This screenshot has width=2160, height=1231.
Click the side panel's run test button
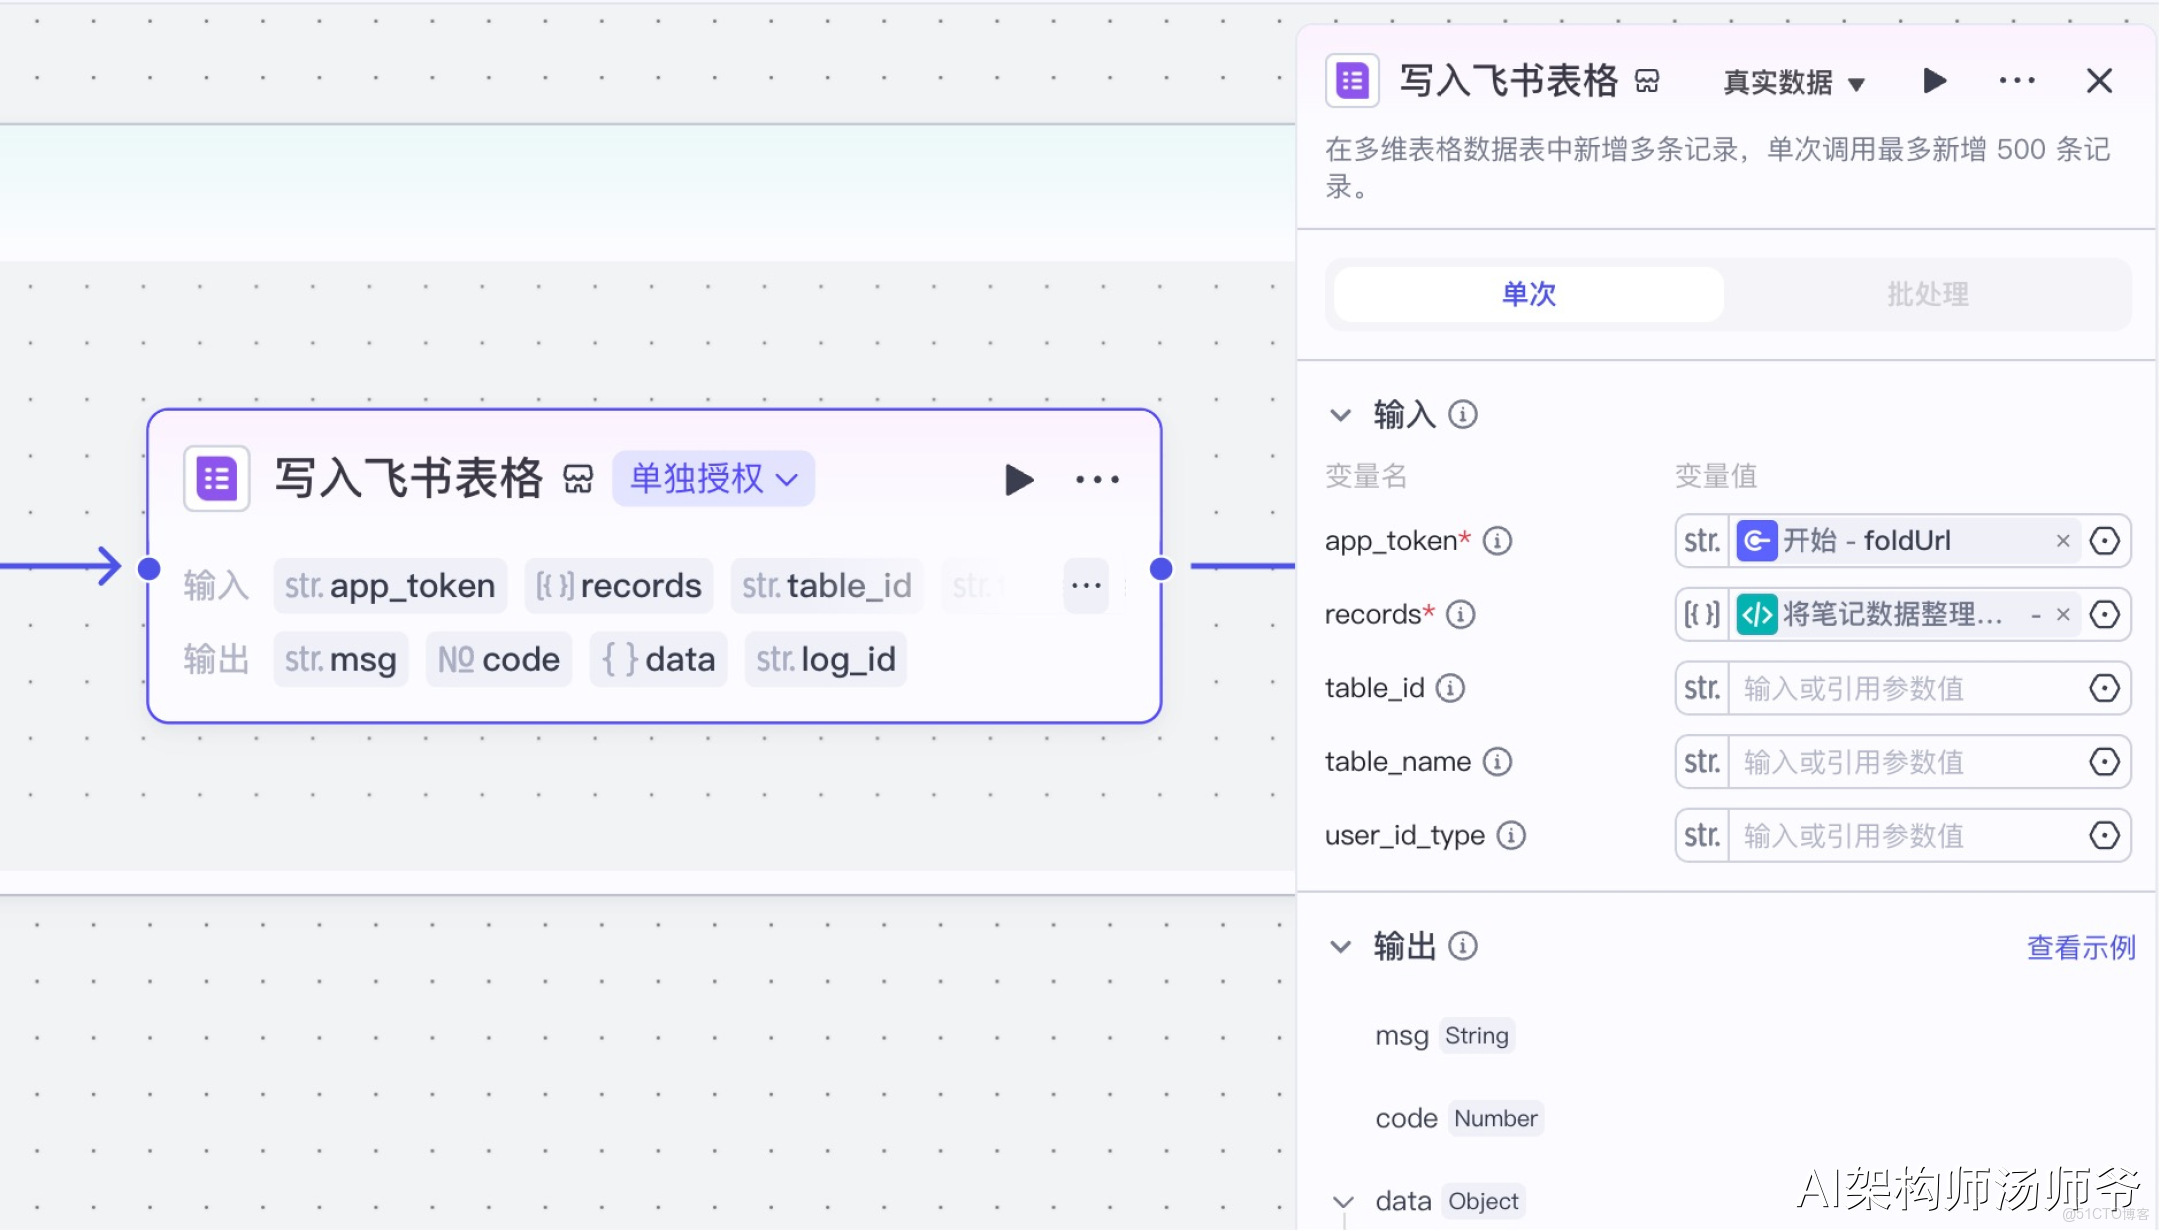click(x=1934, y=81)
